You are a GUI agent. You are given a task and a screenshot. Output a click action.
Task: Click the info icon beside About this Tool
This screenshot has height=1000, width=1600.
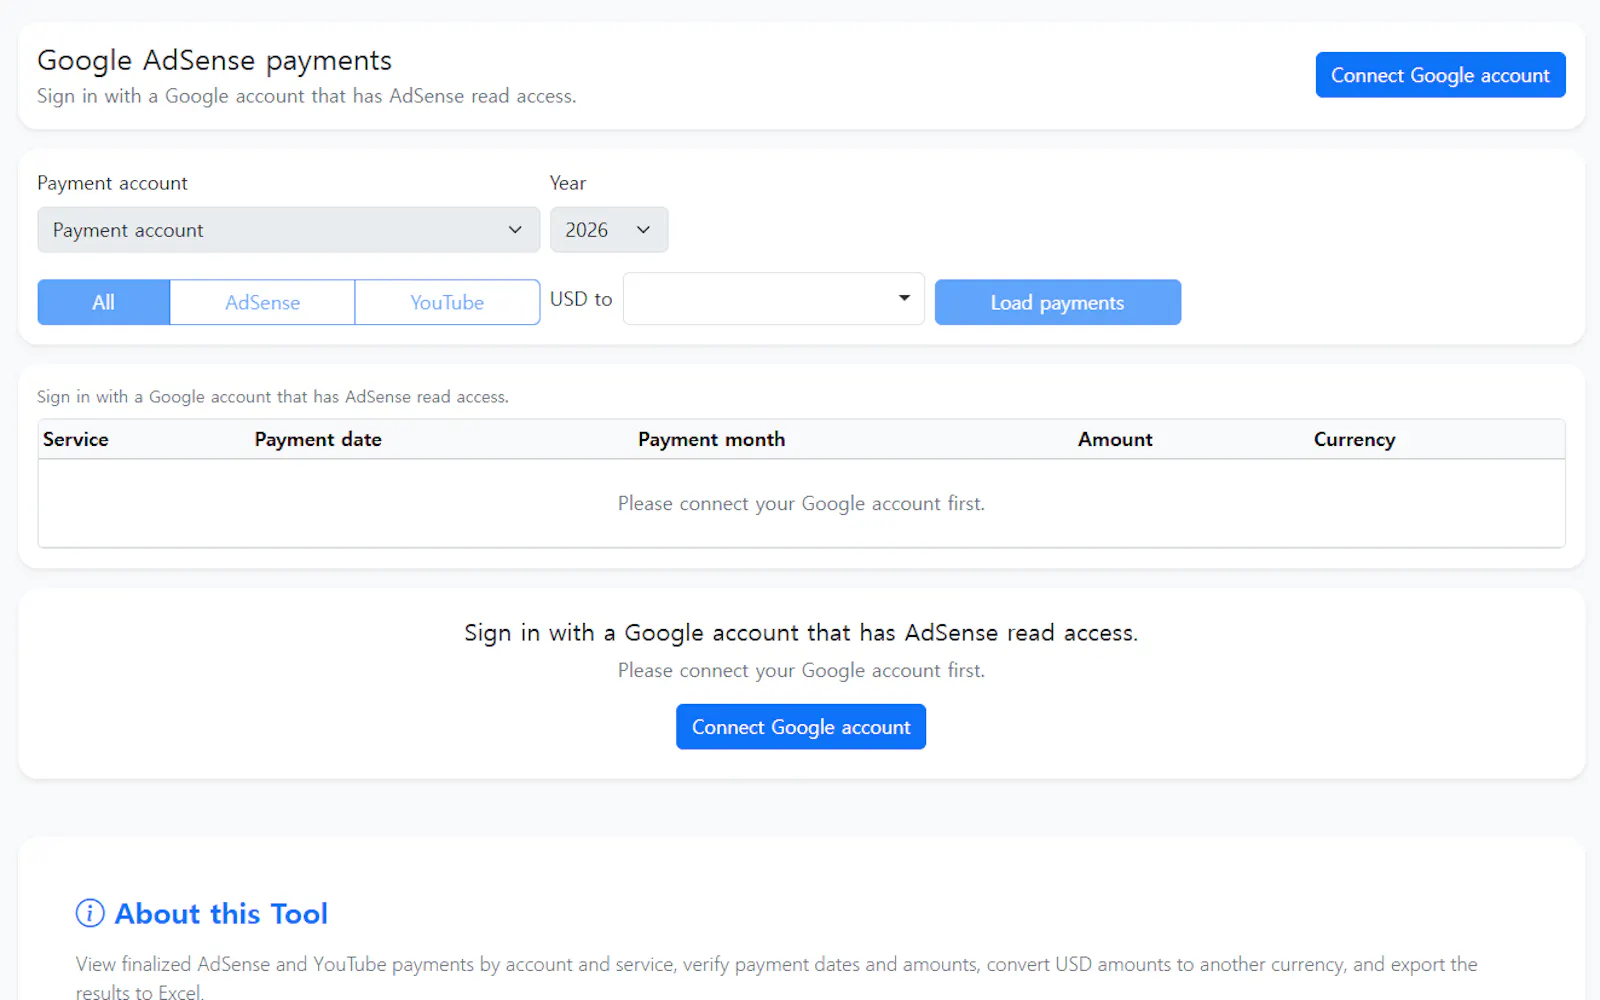click(x=90, y=913)
